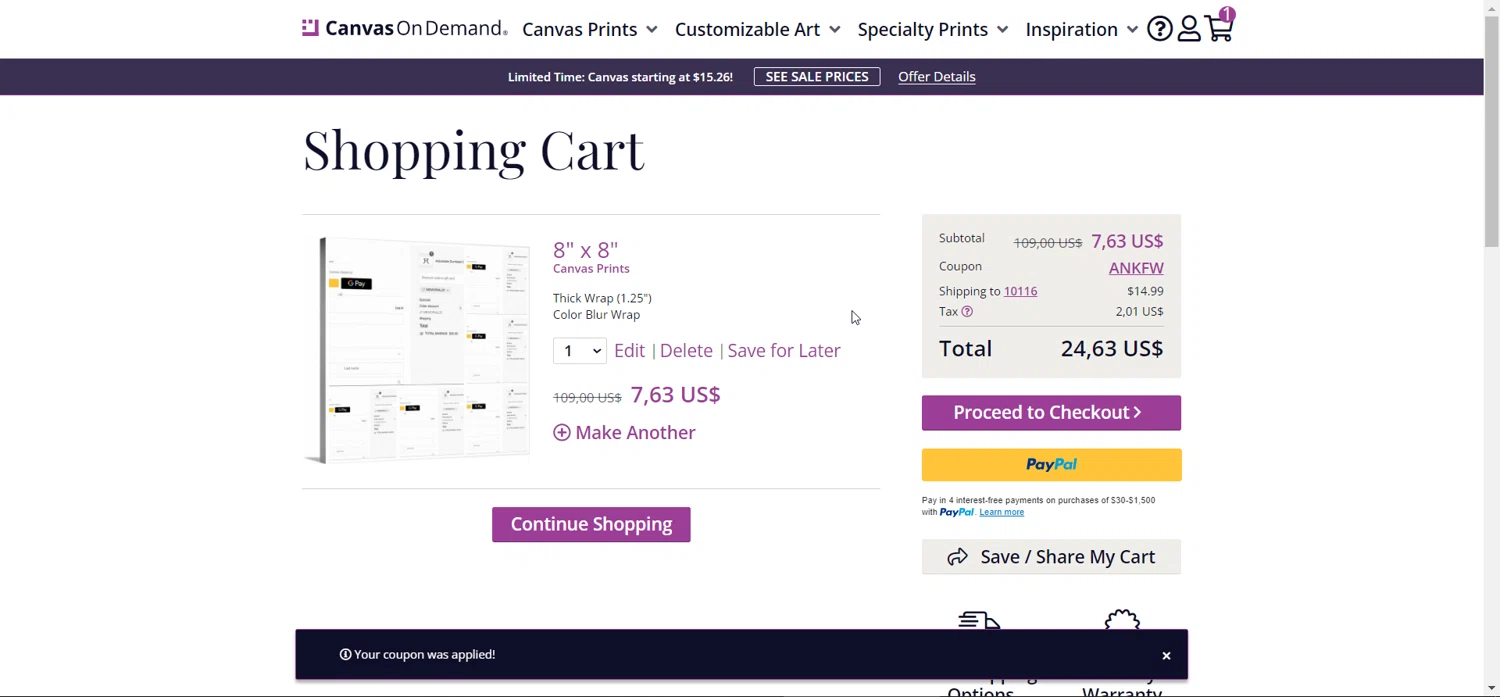Open the Offer Details link

click(x=936, y=77)
